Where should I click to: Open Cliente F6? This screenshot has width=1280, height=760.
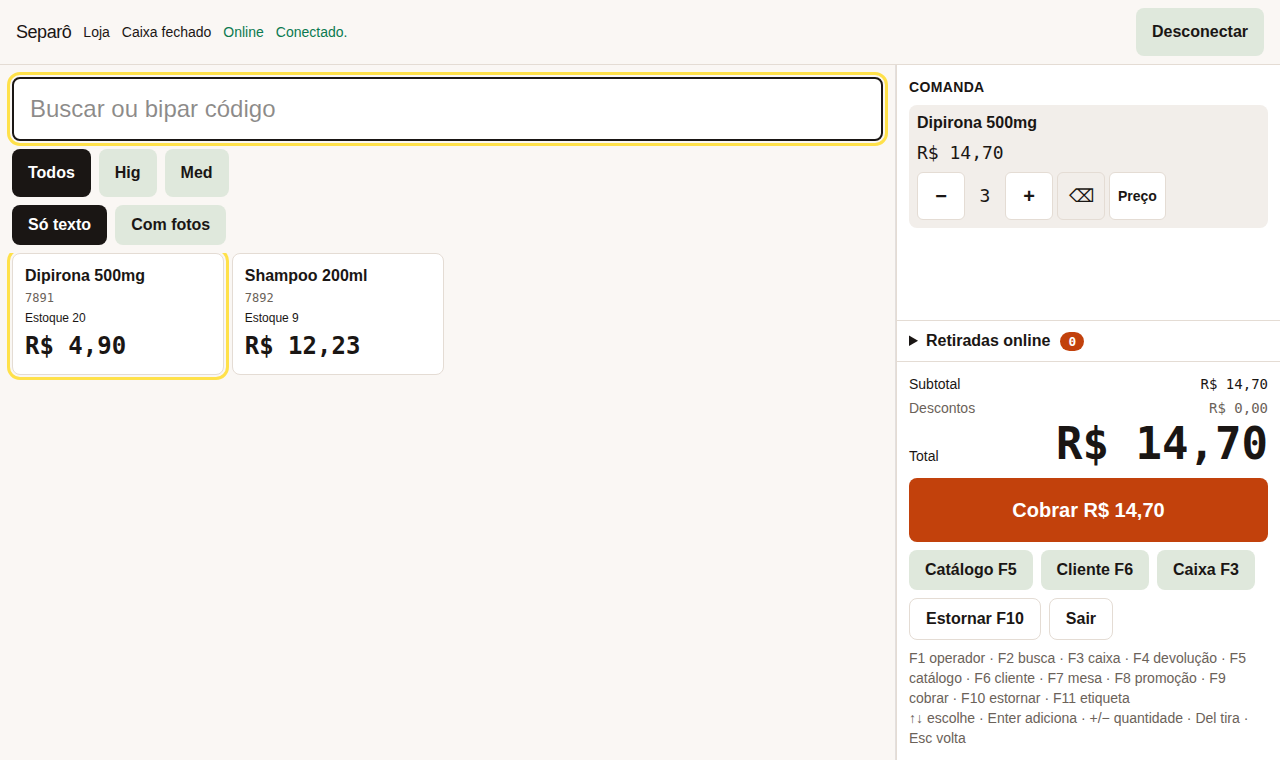[1095, 570]
